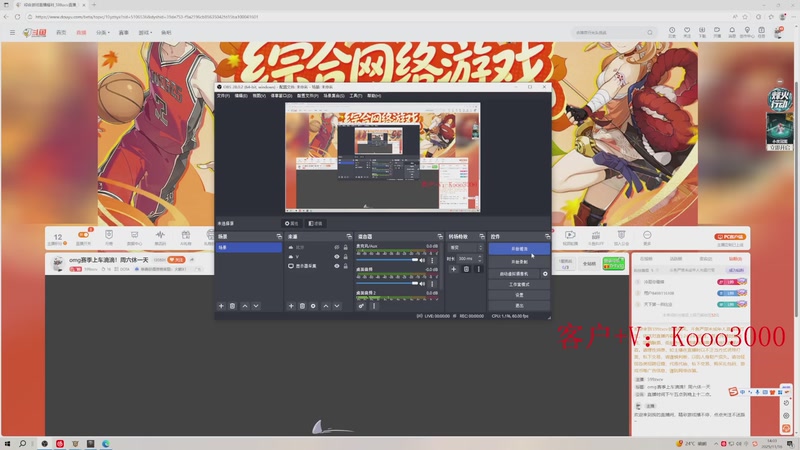
Task: Toggle lock on the first greyed-out source
Action: 345,247
